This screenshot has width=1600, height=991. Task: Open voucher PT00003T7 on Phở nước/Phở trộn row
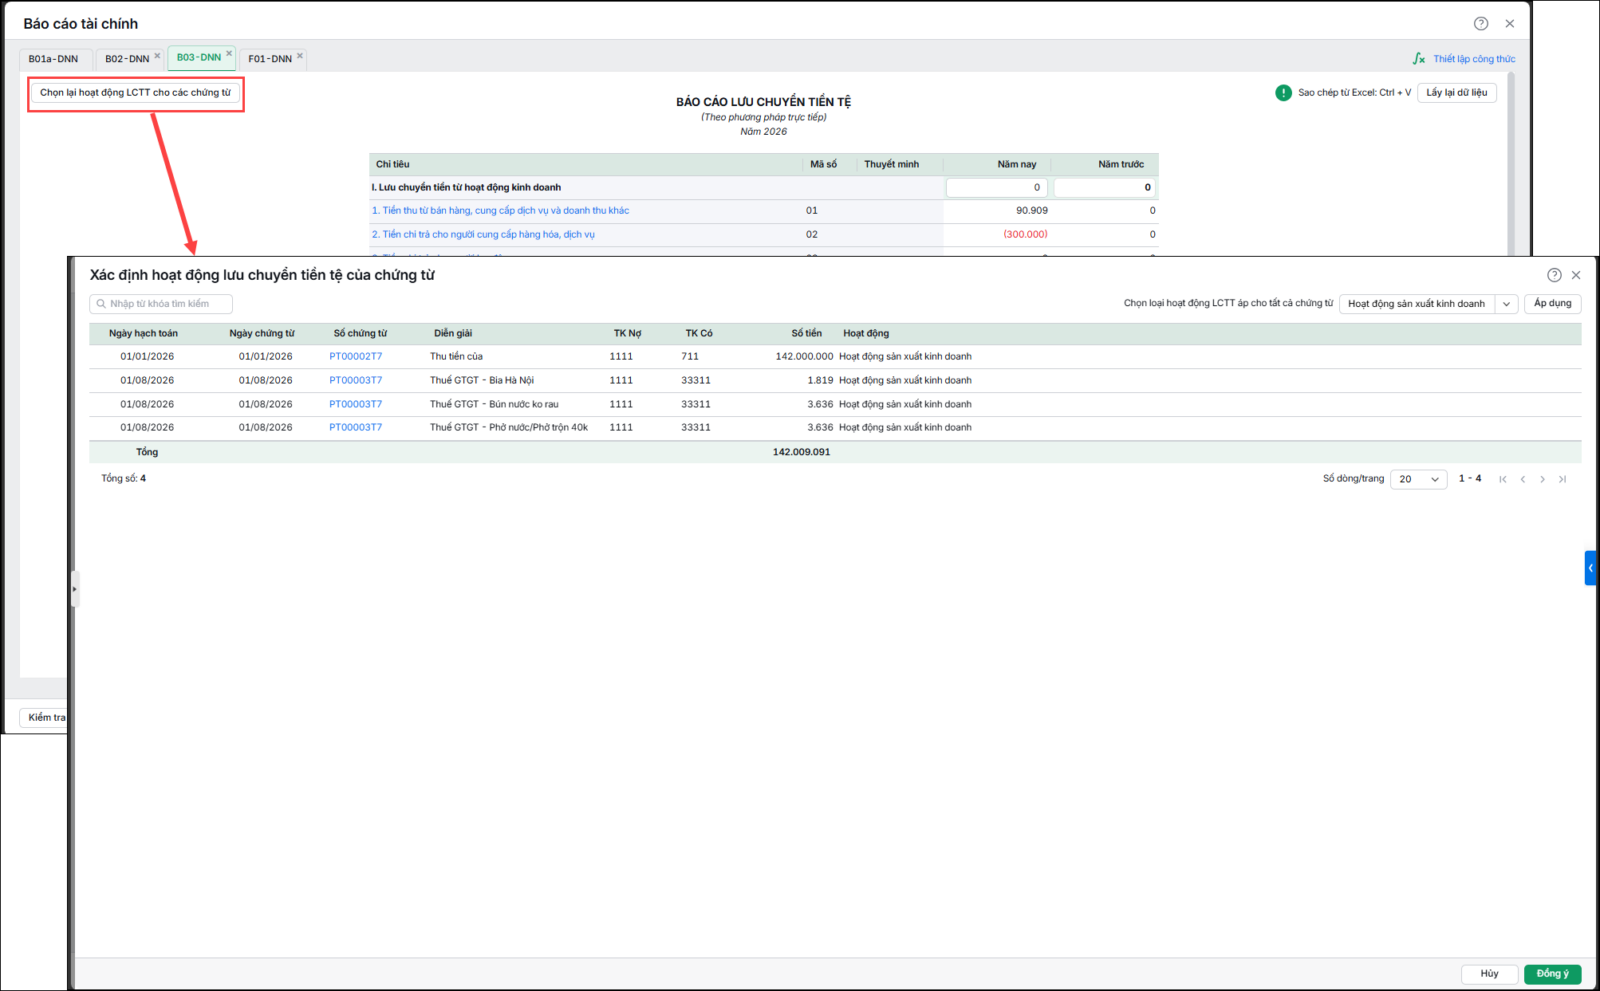click(x=356, y=428)
